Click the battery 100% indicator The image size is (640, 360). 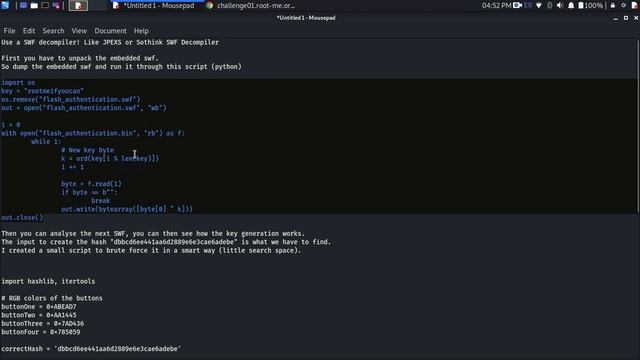[590, 5]
